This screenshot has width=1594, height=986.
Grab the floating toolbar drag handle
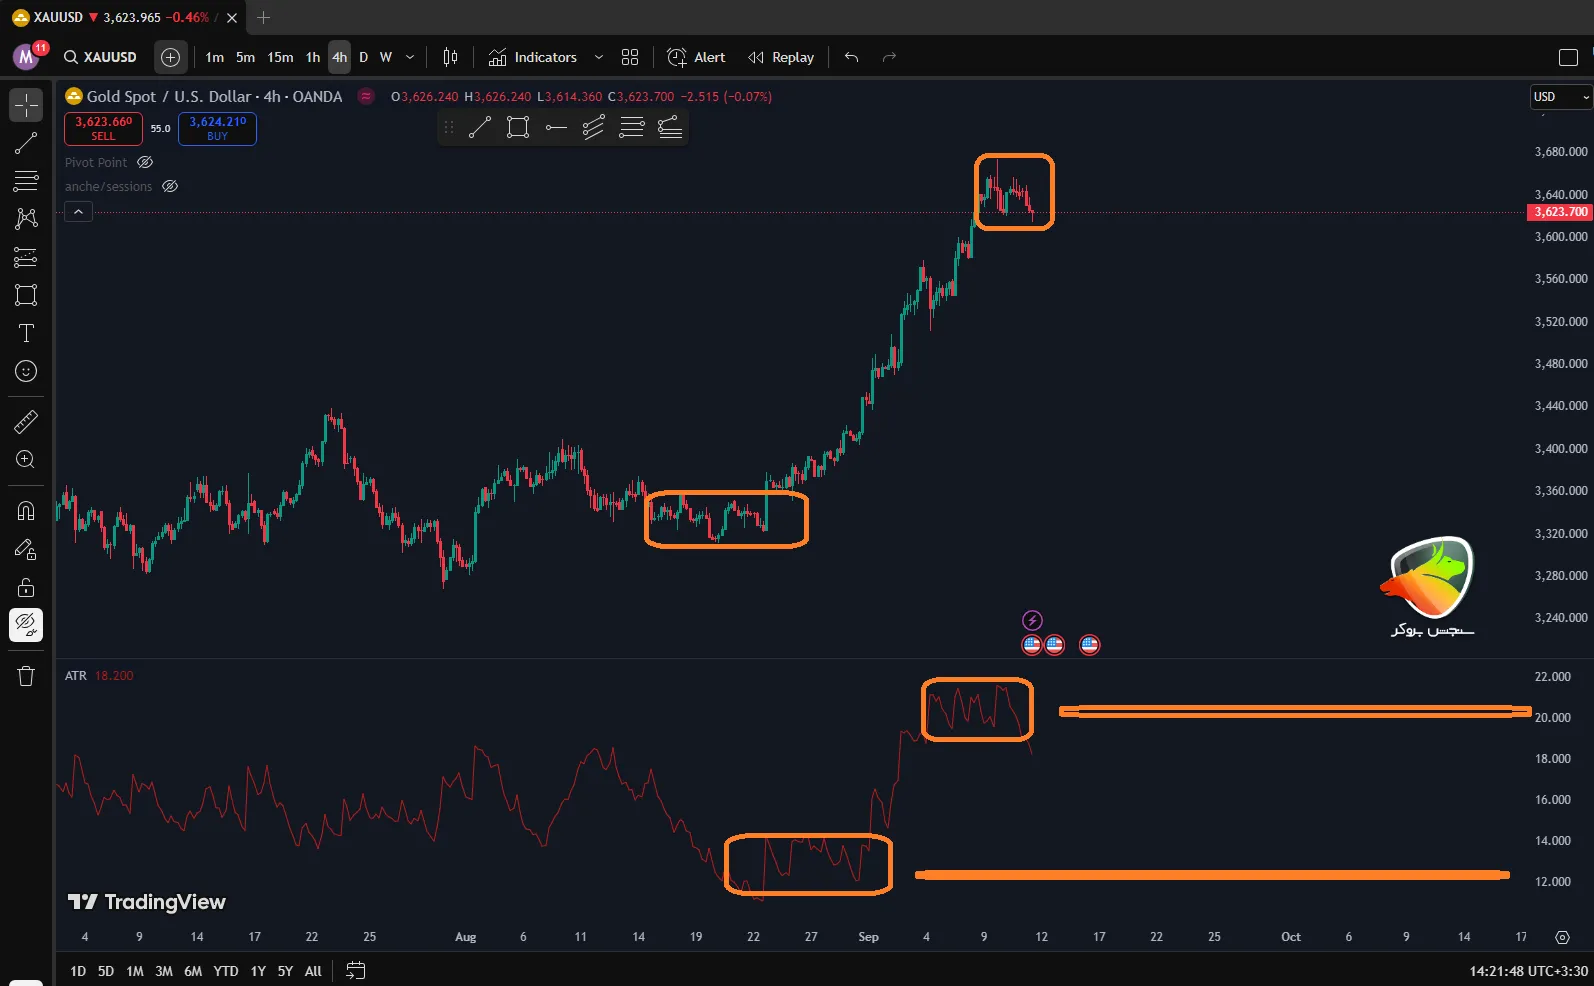coord(449,127)
